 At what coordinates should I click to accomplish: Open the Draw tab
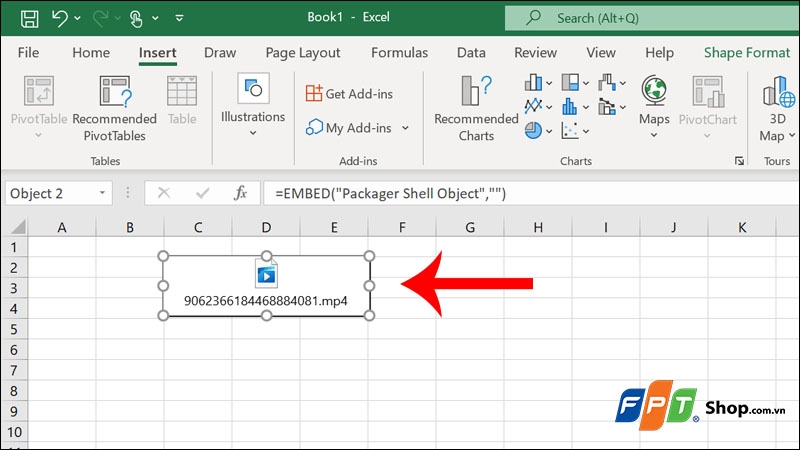pos(220,53)
